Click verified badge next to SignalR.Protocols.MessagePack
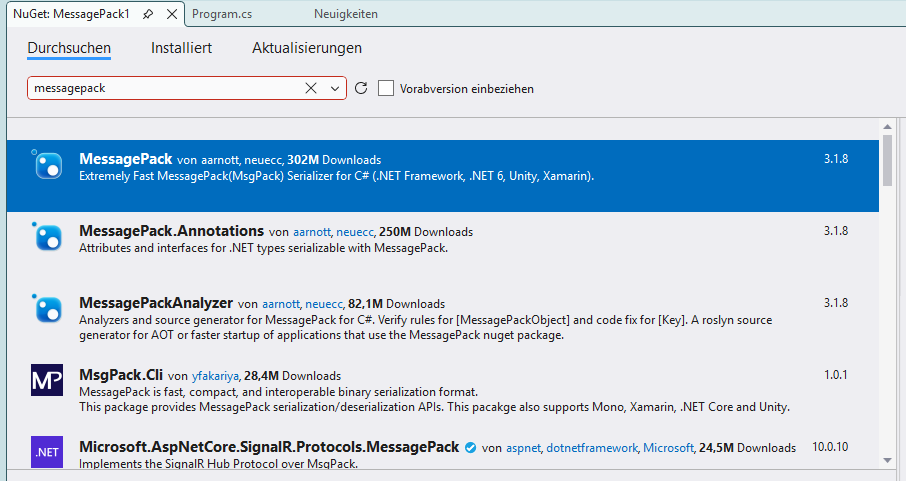 pyautogui.click(x=470, y=447)
